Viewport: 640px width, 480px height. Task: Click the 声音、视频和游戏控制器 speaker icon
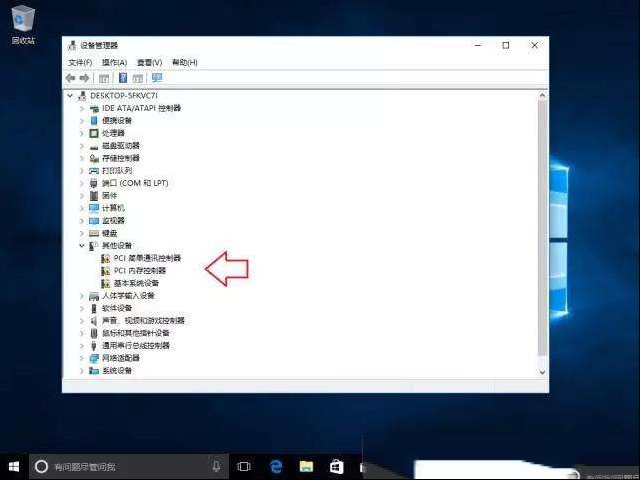coord(94,321)
